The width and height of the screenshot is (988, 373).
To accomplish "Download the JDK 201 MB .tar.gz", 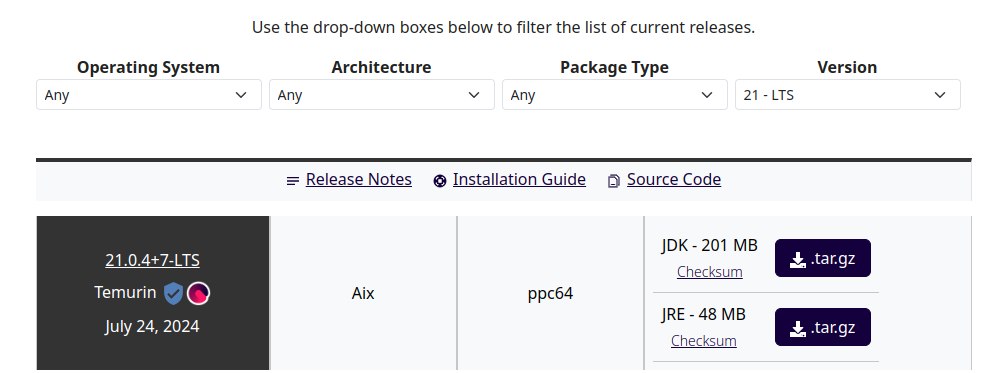I will (823, 258).
